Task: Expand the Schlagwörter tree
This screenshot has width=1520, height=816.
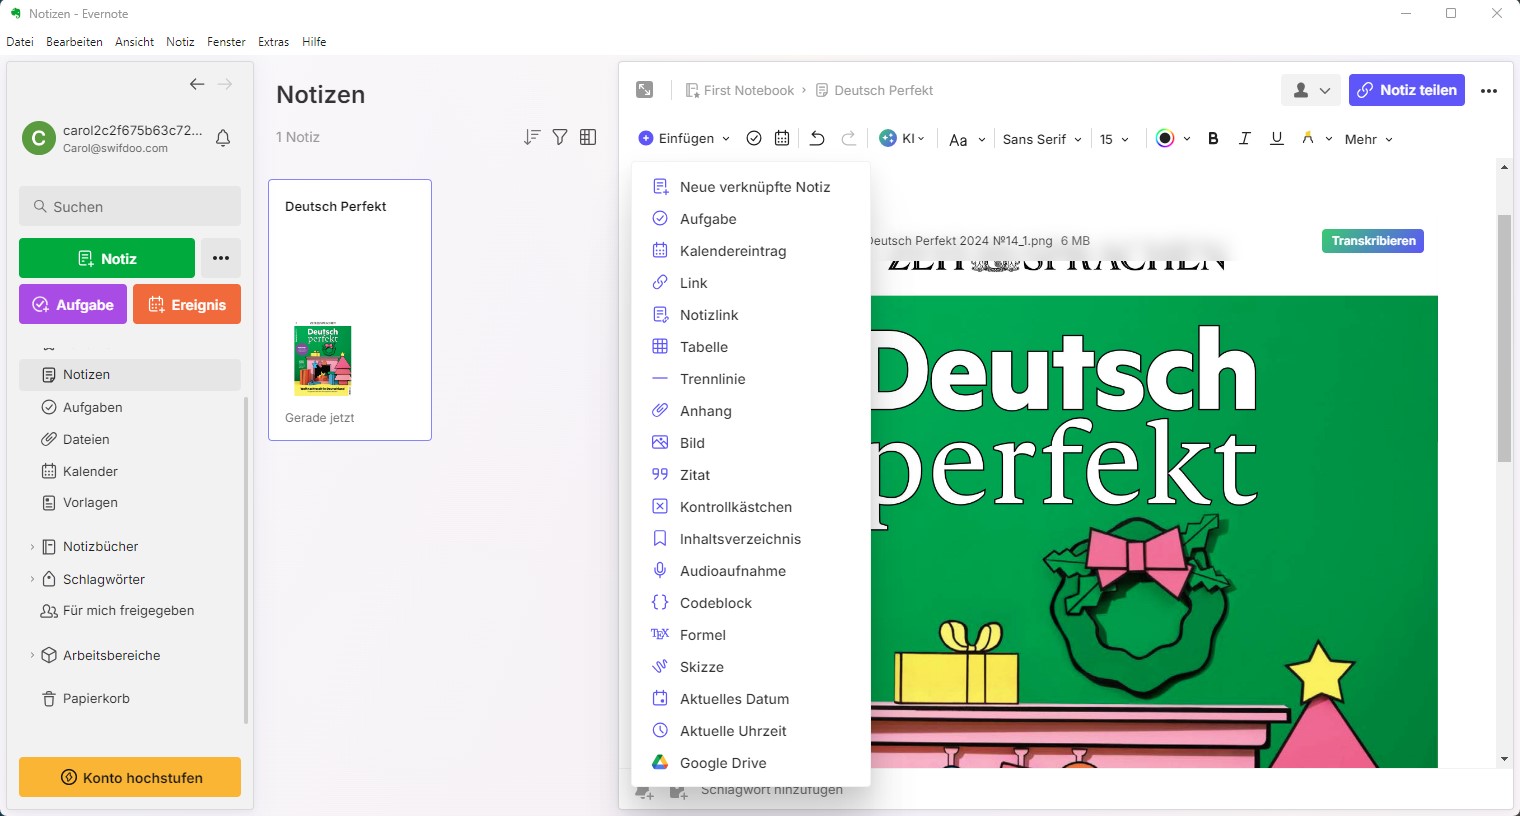Action: point(32,579)
